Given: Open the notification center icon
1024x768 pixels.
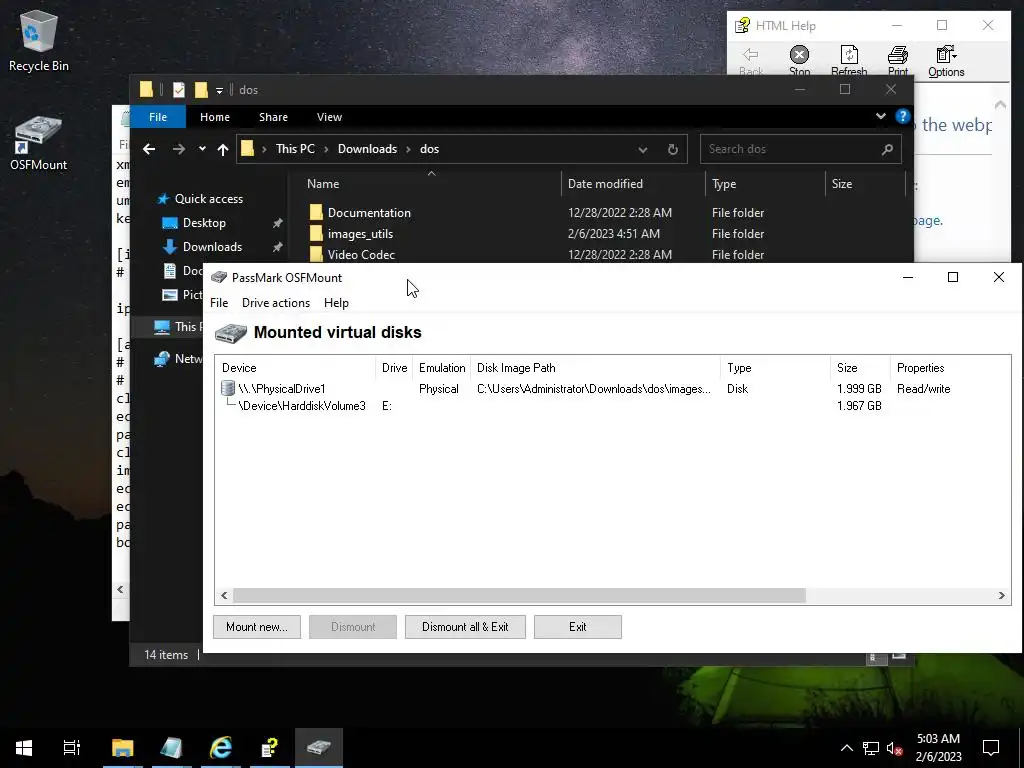Looking at the screenshot, I should coord(991,748).
